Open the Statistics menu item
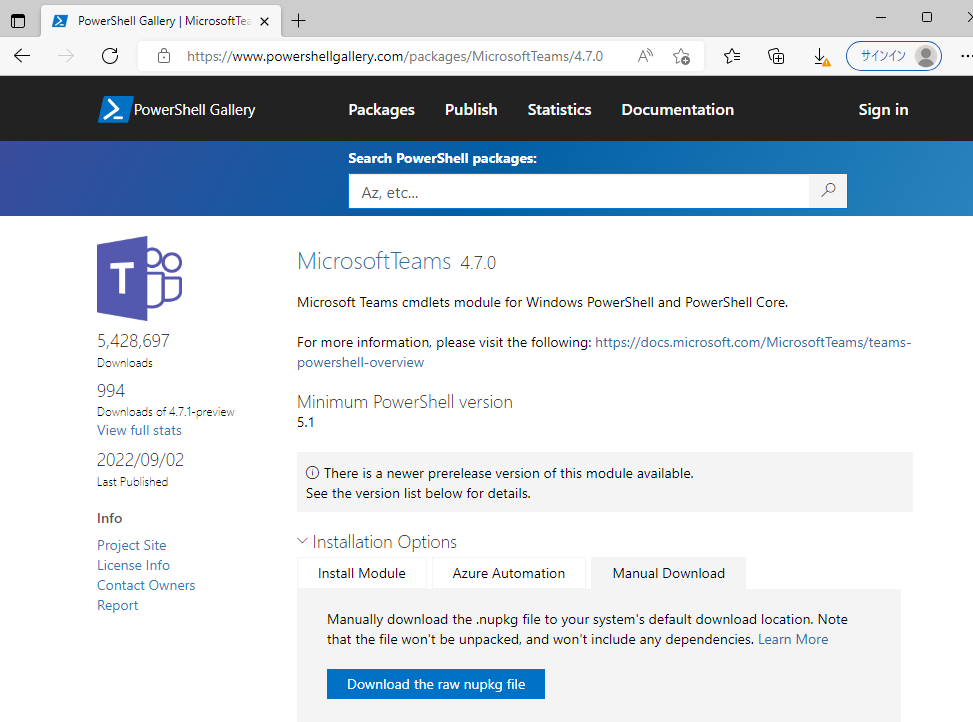 [559, 109]
